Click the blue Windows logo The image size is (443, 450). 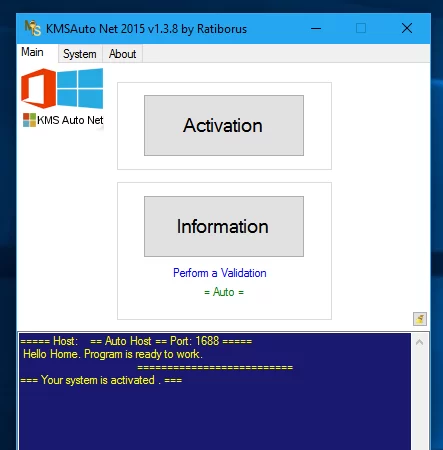[80, 88]
